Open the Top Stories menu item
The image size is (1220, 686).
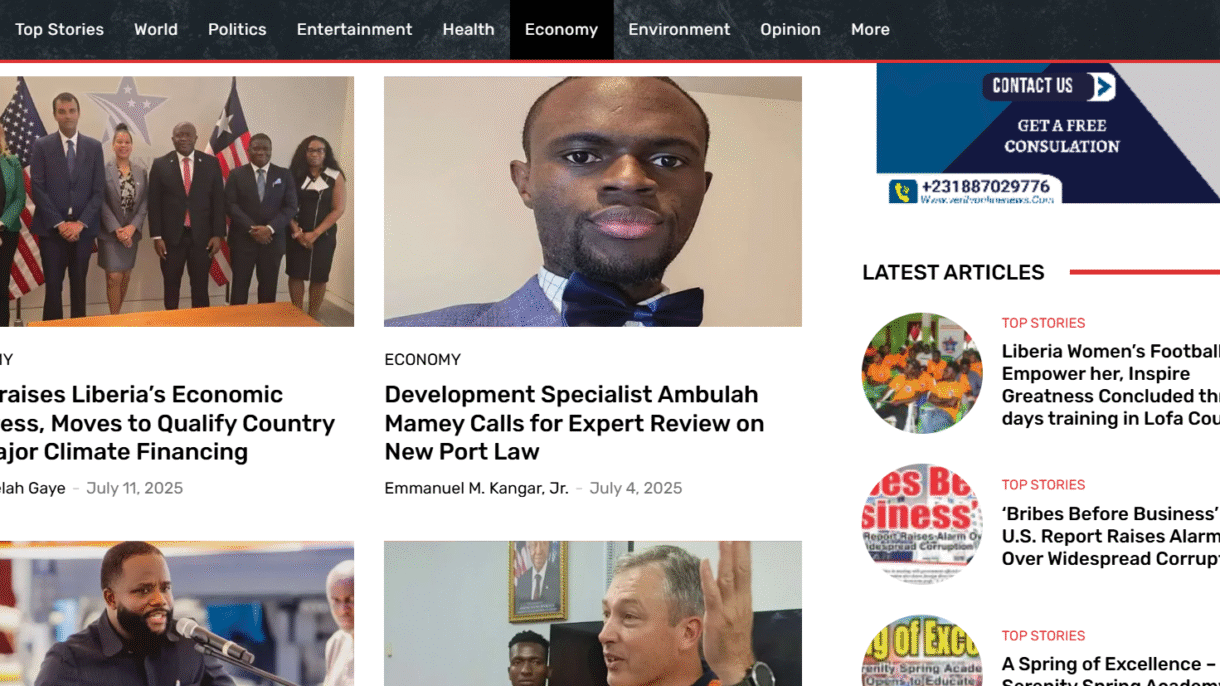[x=59, y=29]
